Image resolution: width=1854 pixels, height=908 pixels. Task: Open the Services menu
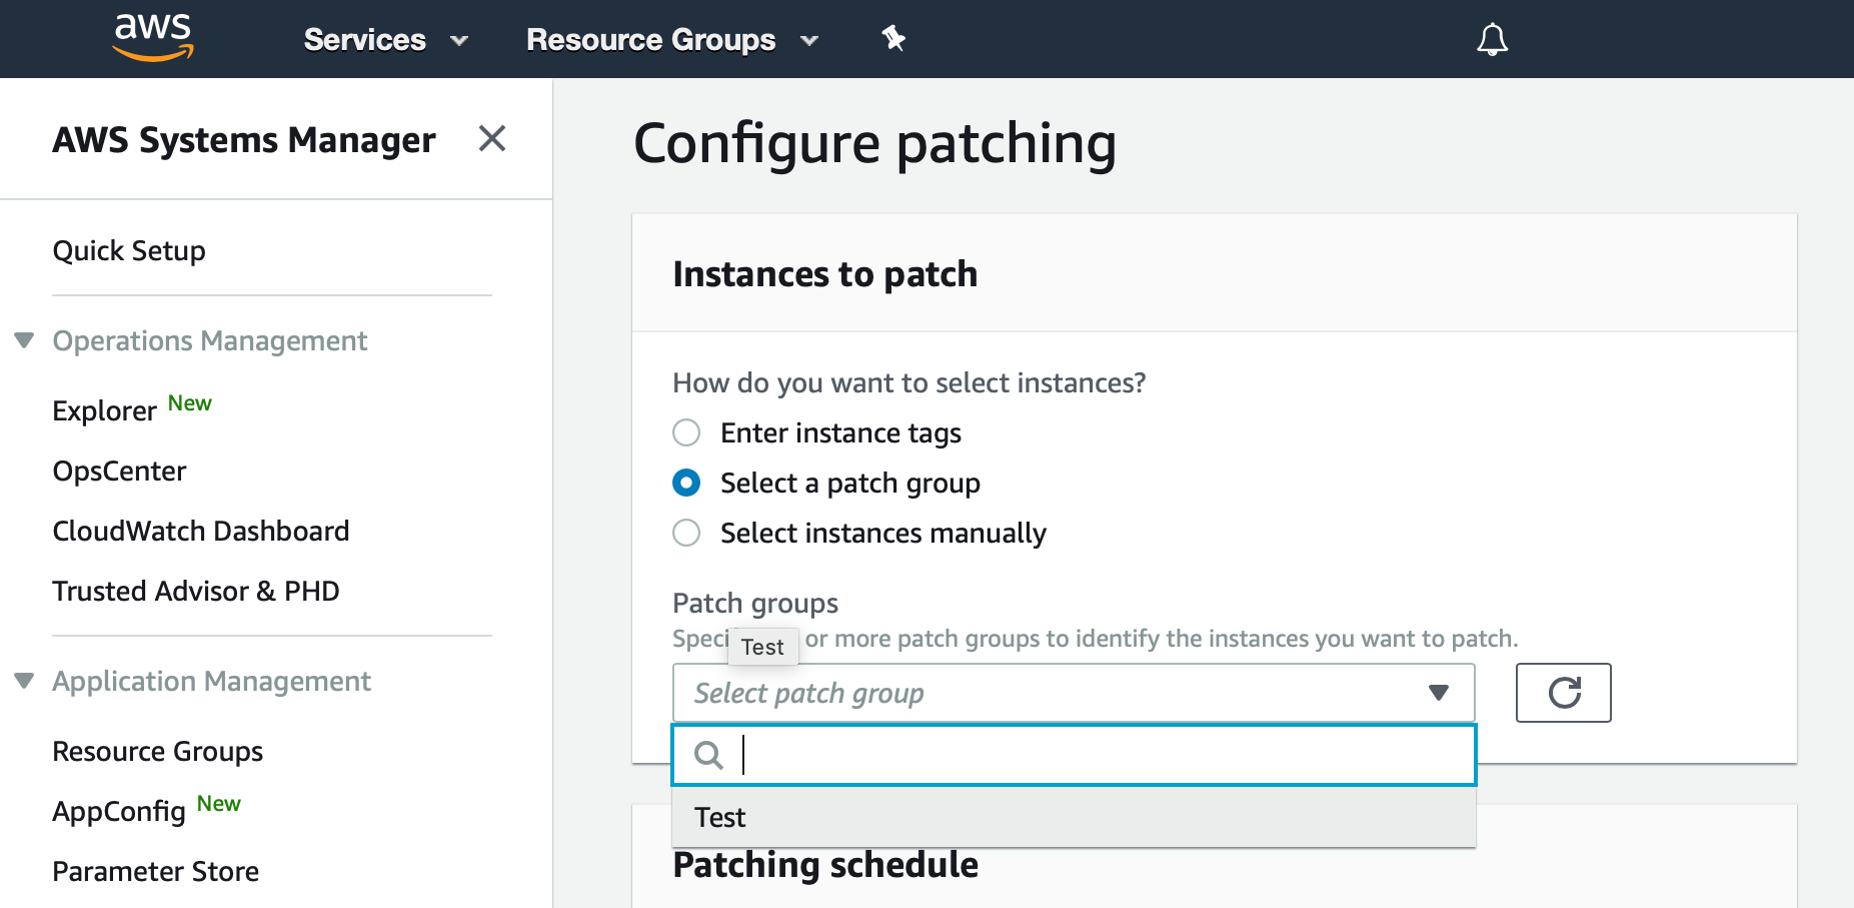click(x=385, y=39)
